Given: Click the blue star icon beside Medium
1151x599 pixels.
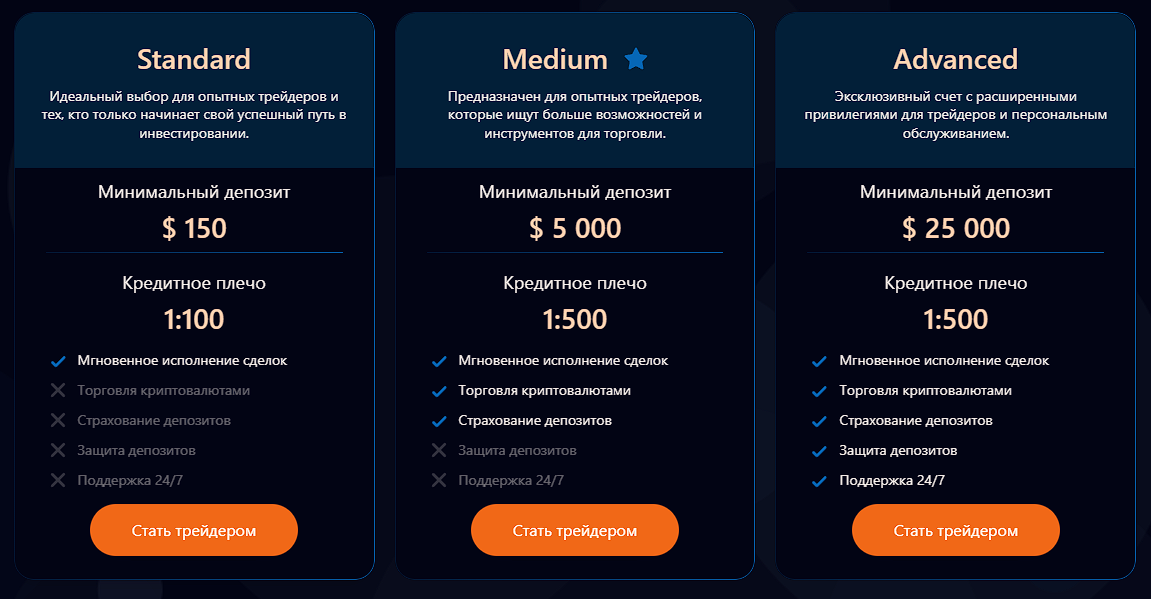Looking at the screenshot, I should tap(637, 59).
